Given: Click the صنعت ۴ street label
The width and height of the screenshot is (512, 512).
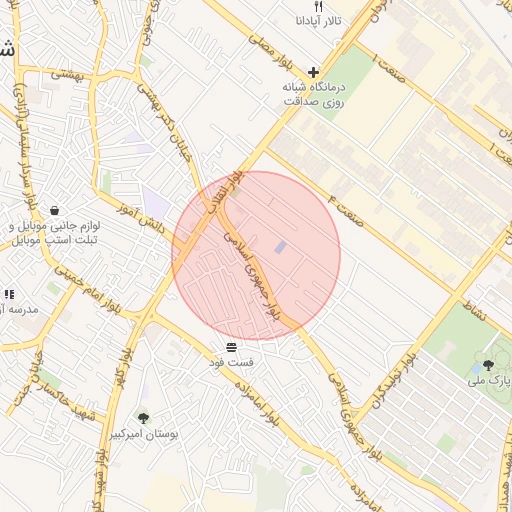Looking at the screenshot, I should 346,211.
